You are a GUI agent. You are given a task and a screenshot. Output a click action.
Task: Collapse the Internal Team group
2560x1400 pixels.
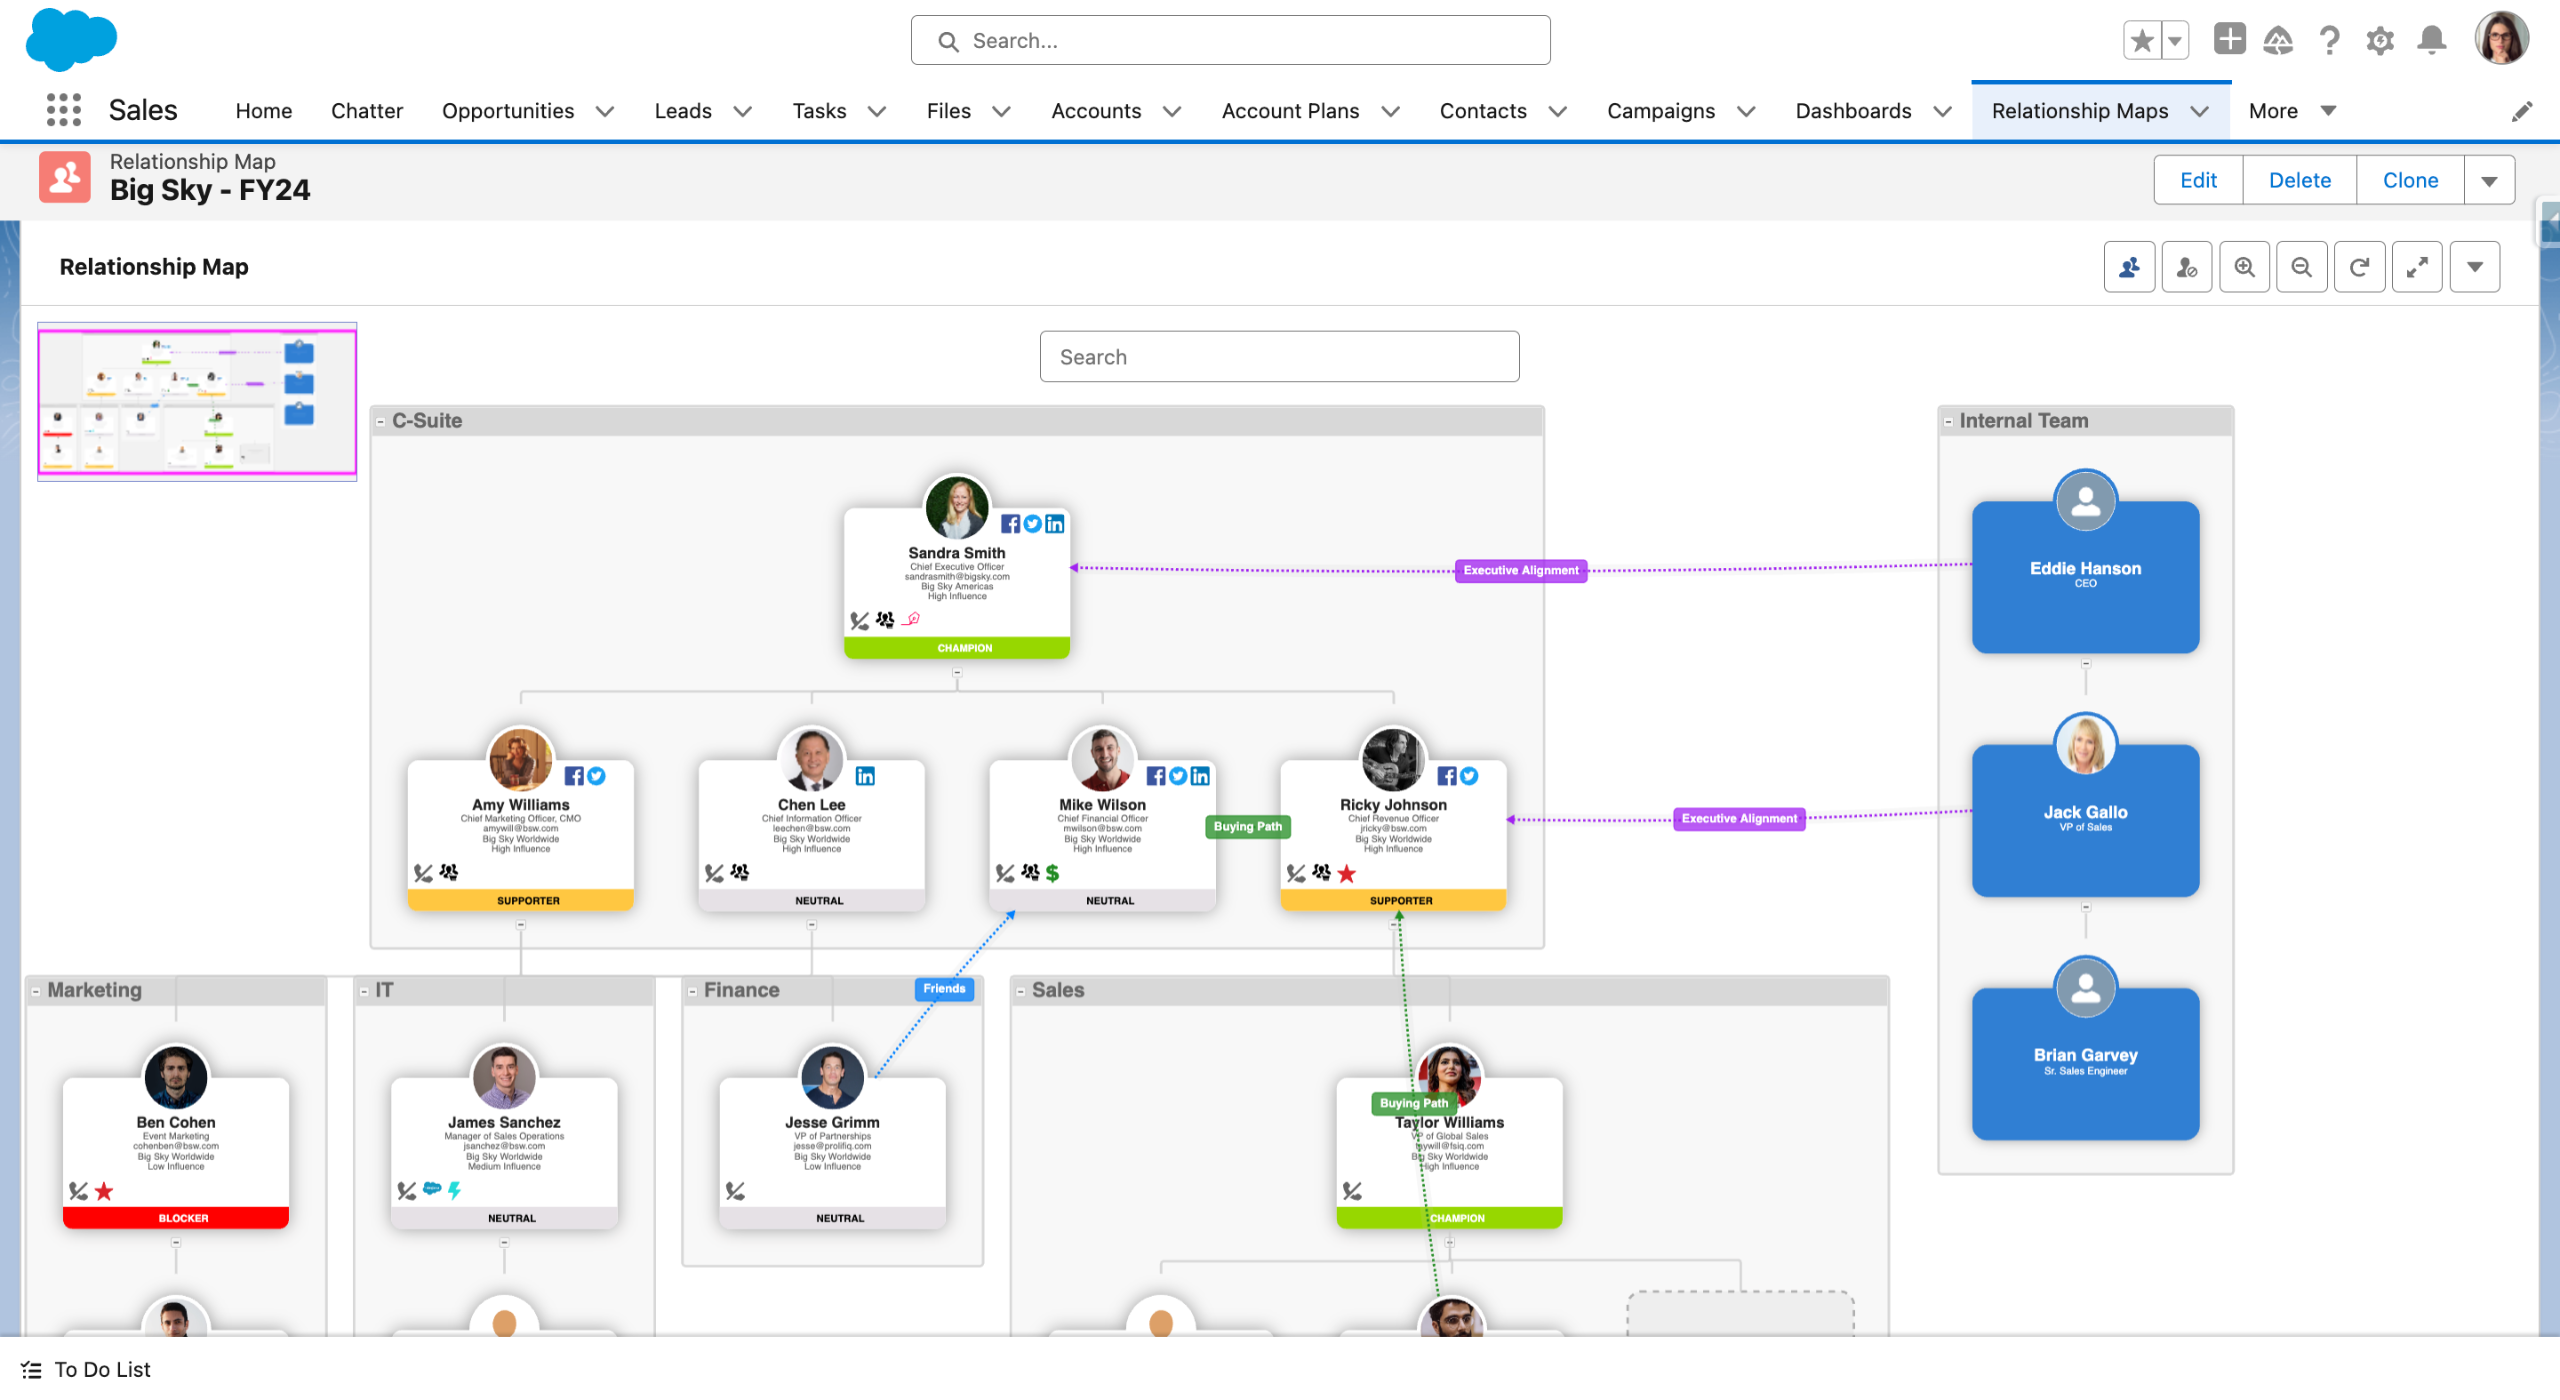(x=1948, y=422)
